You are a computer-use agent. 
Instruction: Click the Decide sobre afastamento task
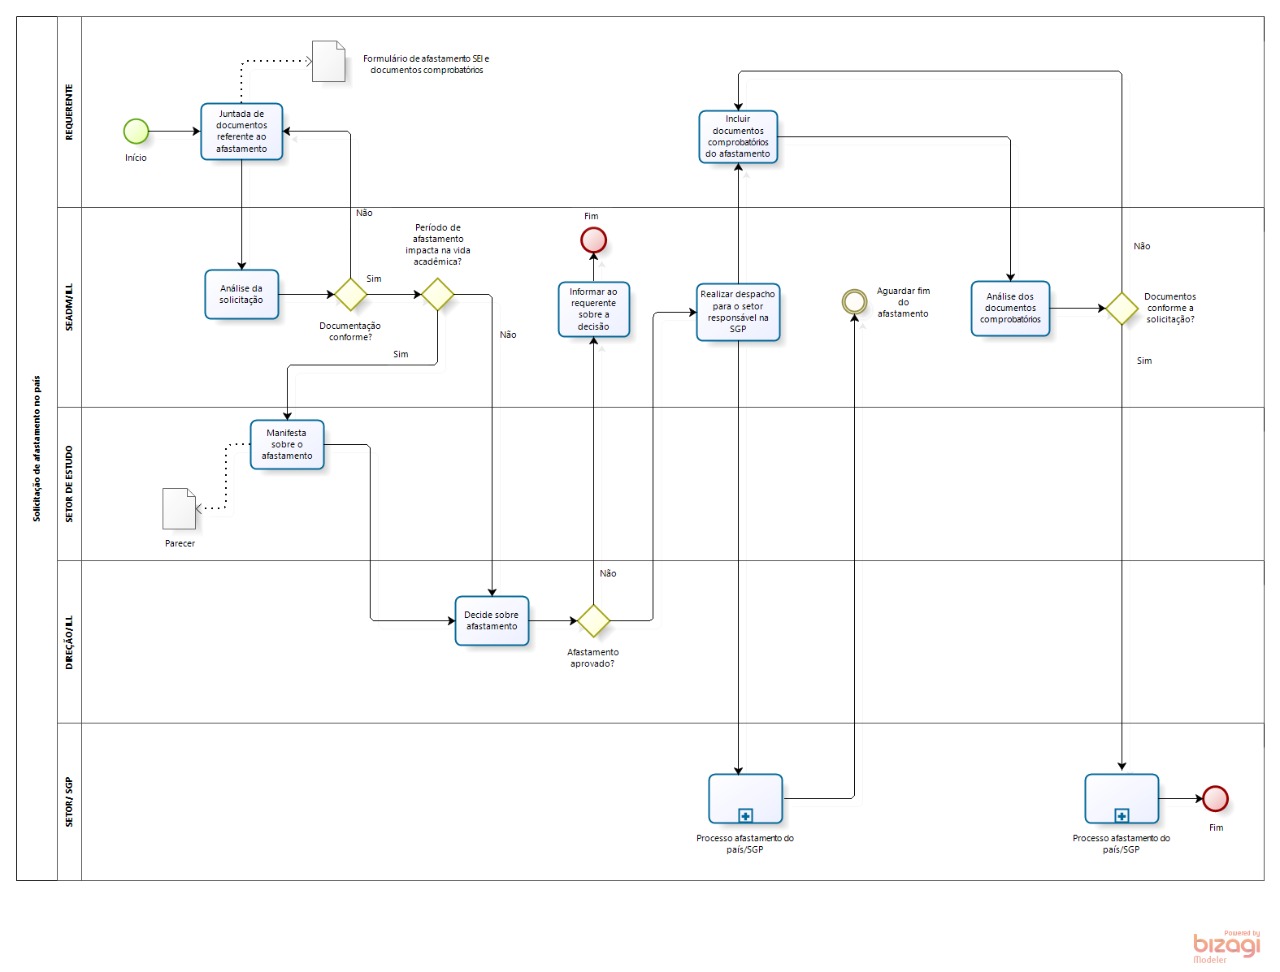click(x=491, y=620)
